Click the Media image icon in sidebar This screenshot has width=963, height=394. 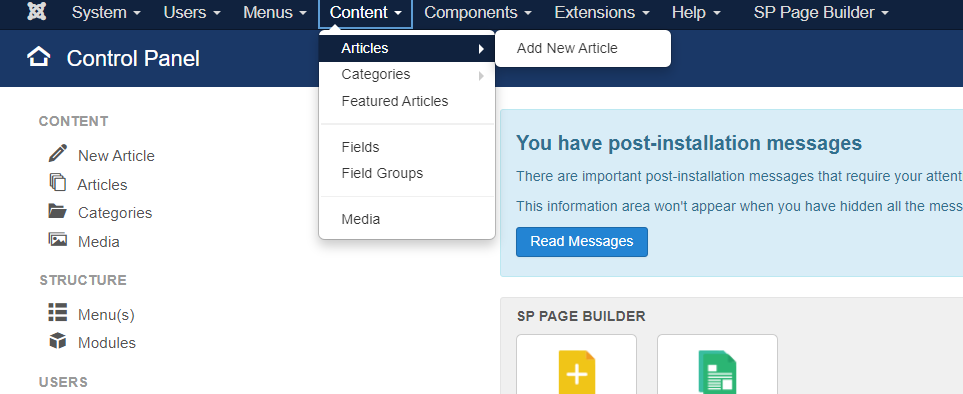(x=58, y=239)
